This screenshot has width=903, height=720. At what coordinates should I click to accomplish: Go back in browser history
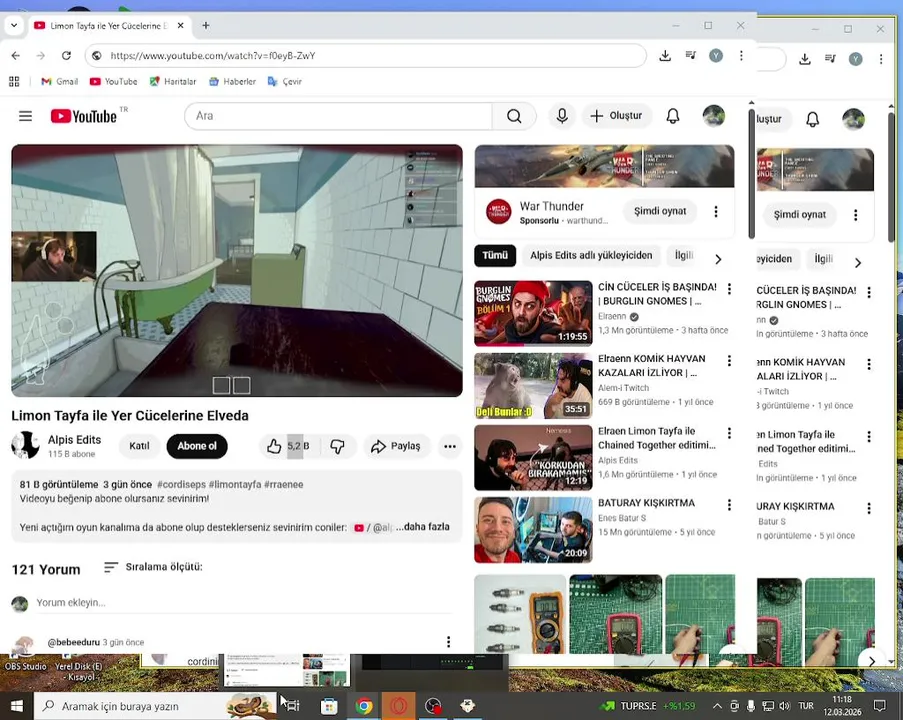(x=16, y=56)
